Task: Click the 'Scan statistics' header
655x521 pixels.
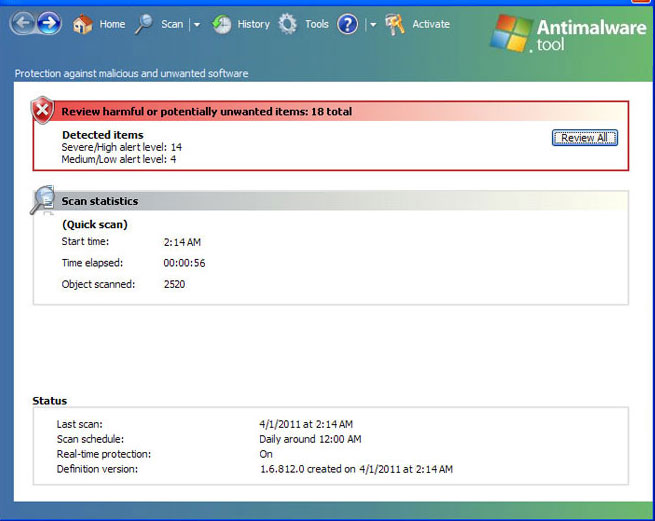Action: click(x=100, y=201)
